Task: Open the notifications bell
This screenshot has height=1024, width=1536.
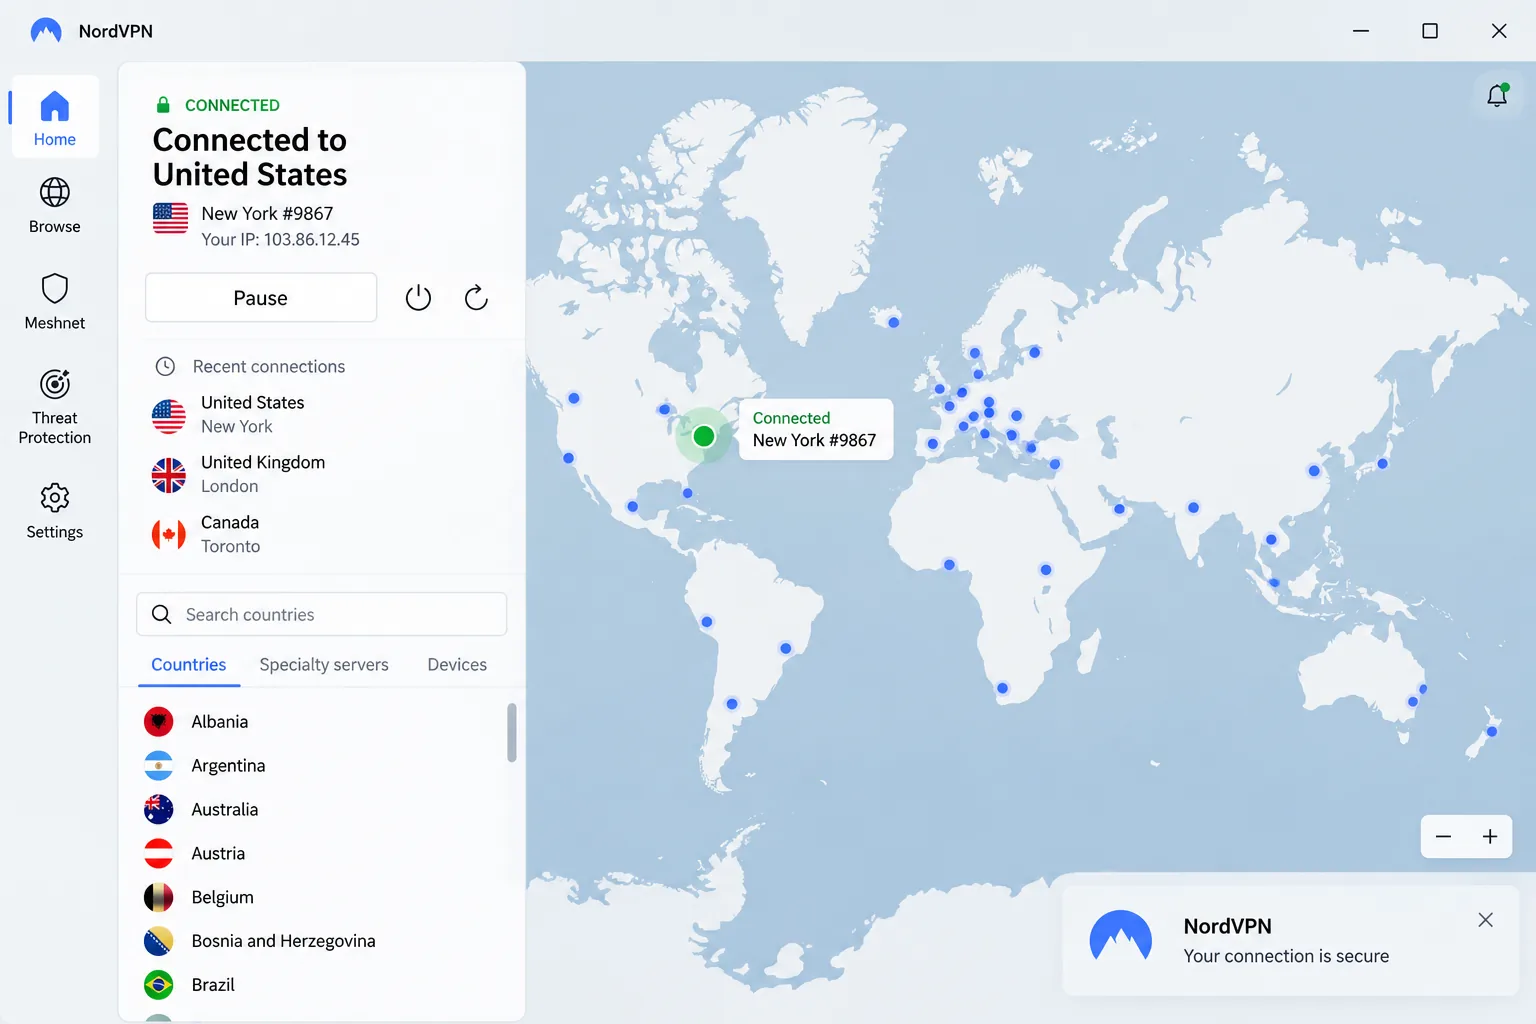Action: pyautogui.click(x=1497, y=95)
